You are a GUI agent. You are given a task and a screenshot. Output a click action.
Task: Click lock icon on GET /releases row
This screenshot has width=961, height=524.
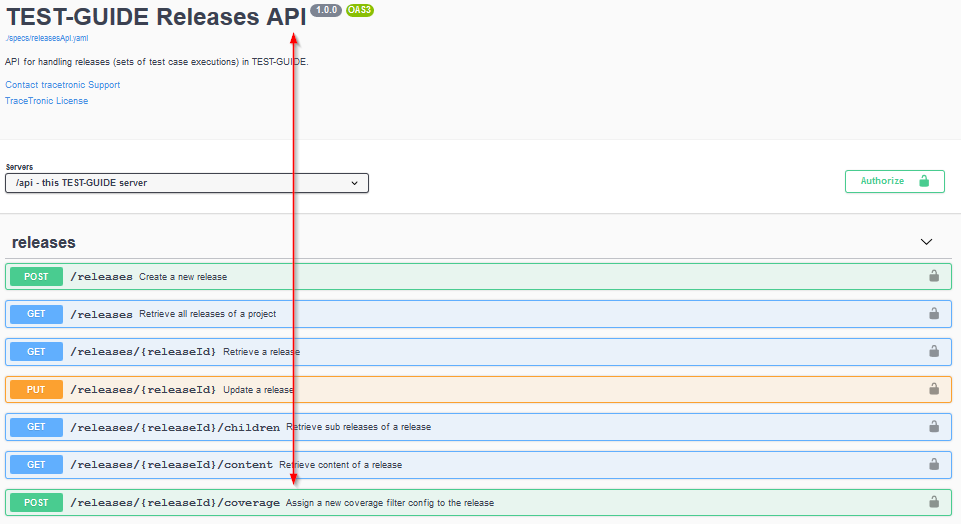pyautogui.click(x=933, y=313)
